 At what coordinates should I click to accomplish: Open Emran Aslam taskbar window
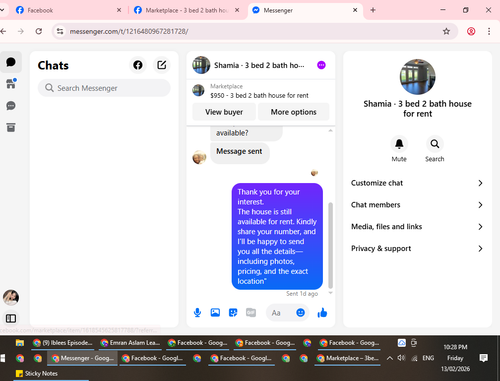click(x=131, y=343)
